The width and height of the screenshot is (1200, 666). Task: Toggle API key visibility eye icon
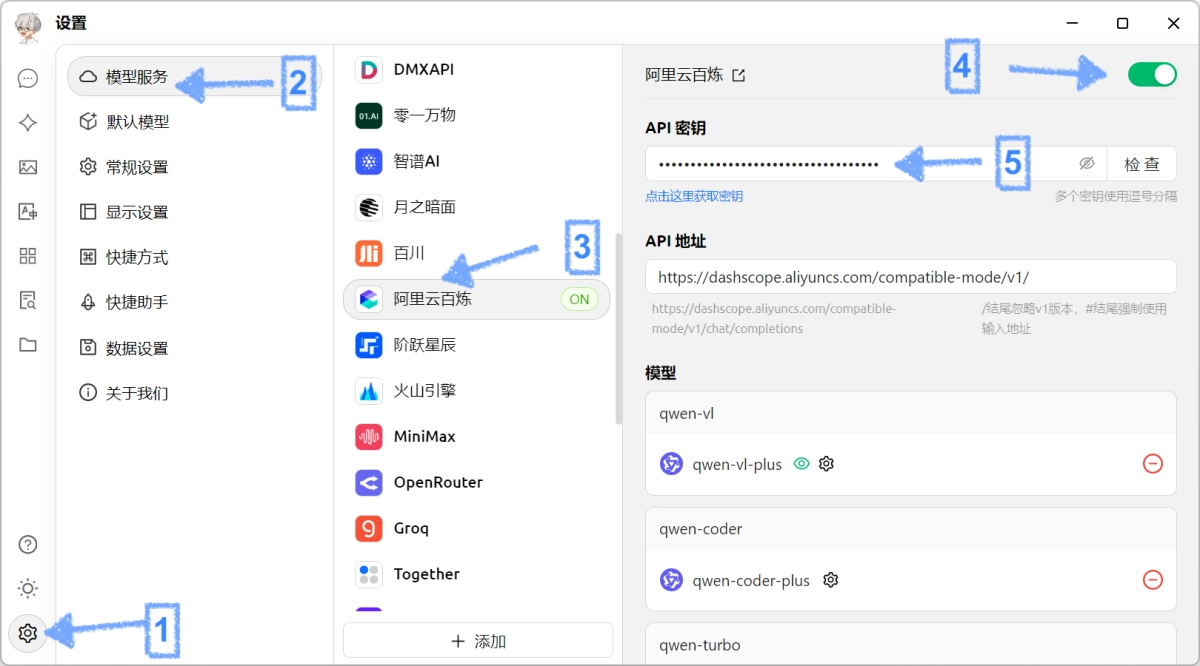pyautogui.click(x=1087, y=164)
